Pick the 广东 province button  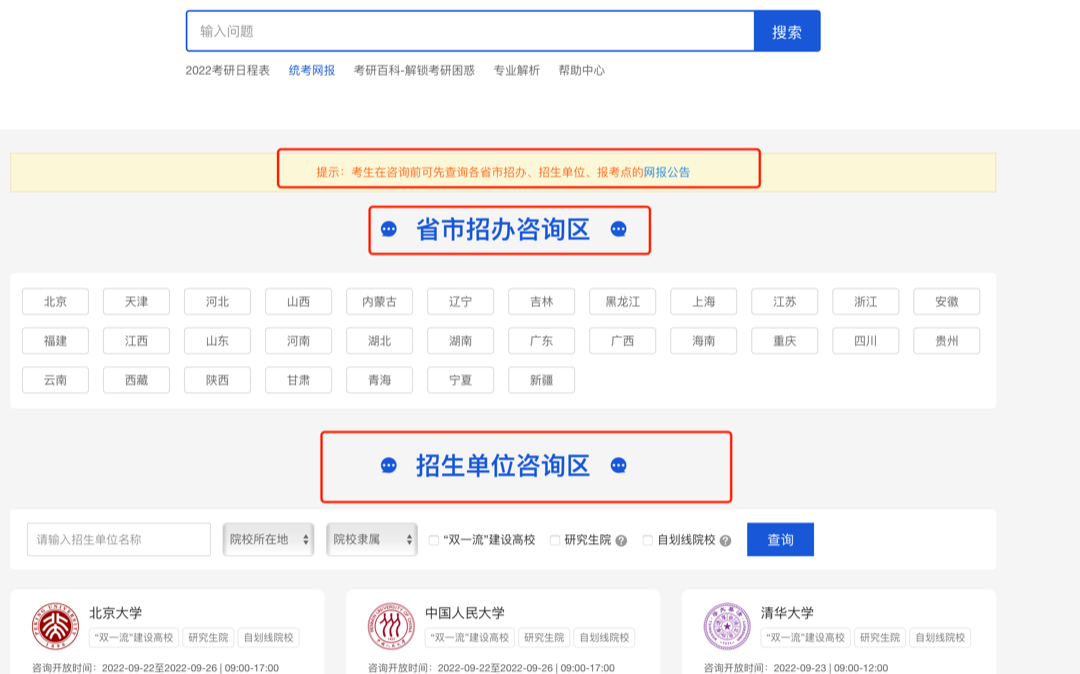(x=541, y=341)
